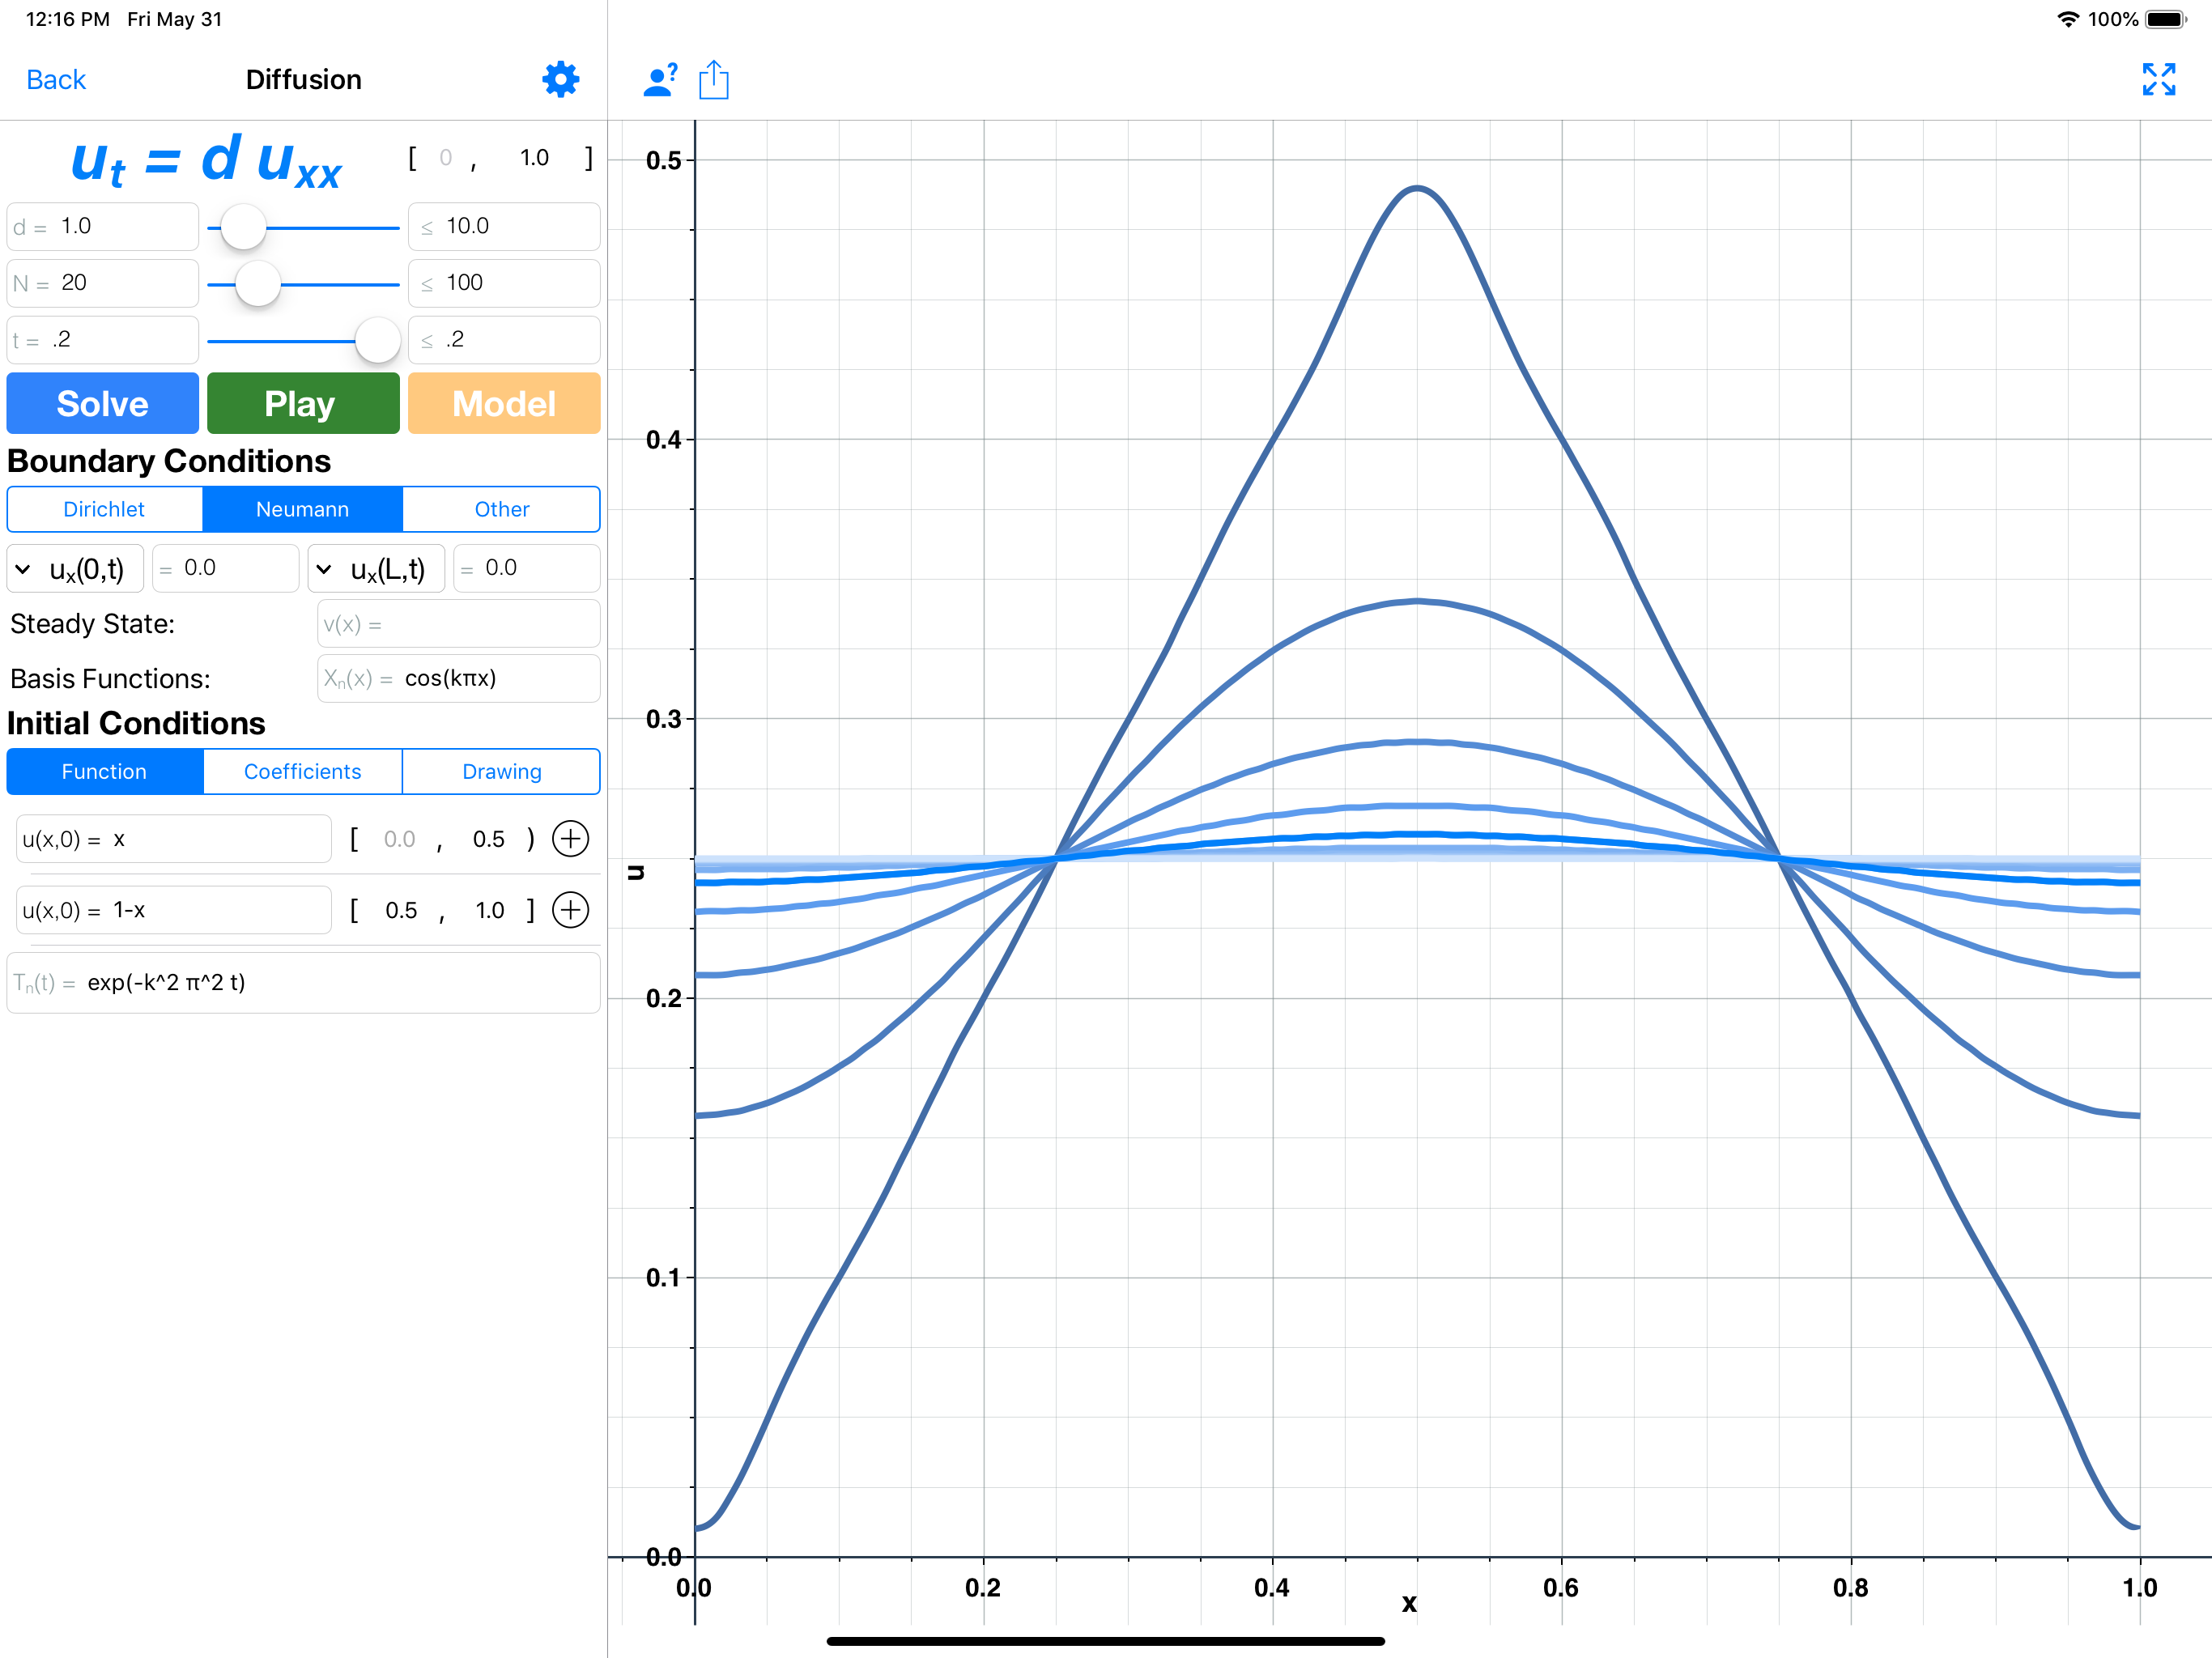
Task: Expand the ux(L,t) boundary dropdown
Action: tap(376, 569)
